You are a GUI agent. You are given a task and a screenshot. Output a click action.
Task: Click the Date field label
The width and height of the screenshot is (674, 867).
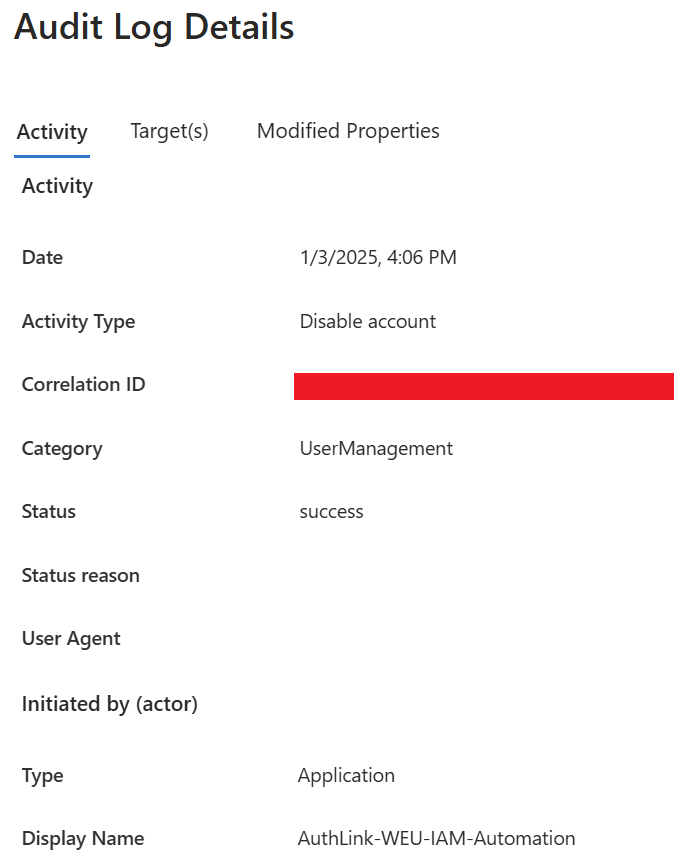click(x=42, y=258)
